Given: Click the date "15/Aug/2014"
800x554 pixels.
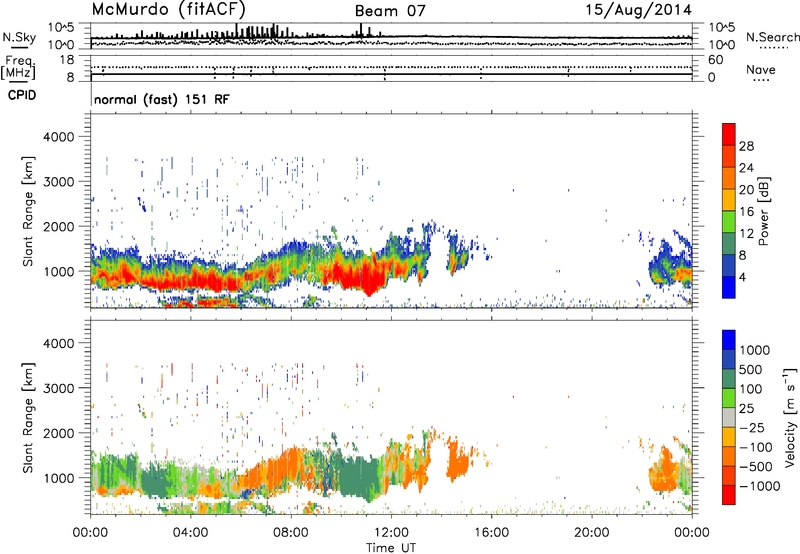Looking at the screenshot, I should [x=638, y=10].
